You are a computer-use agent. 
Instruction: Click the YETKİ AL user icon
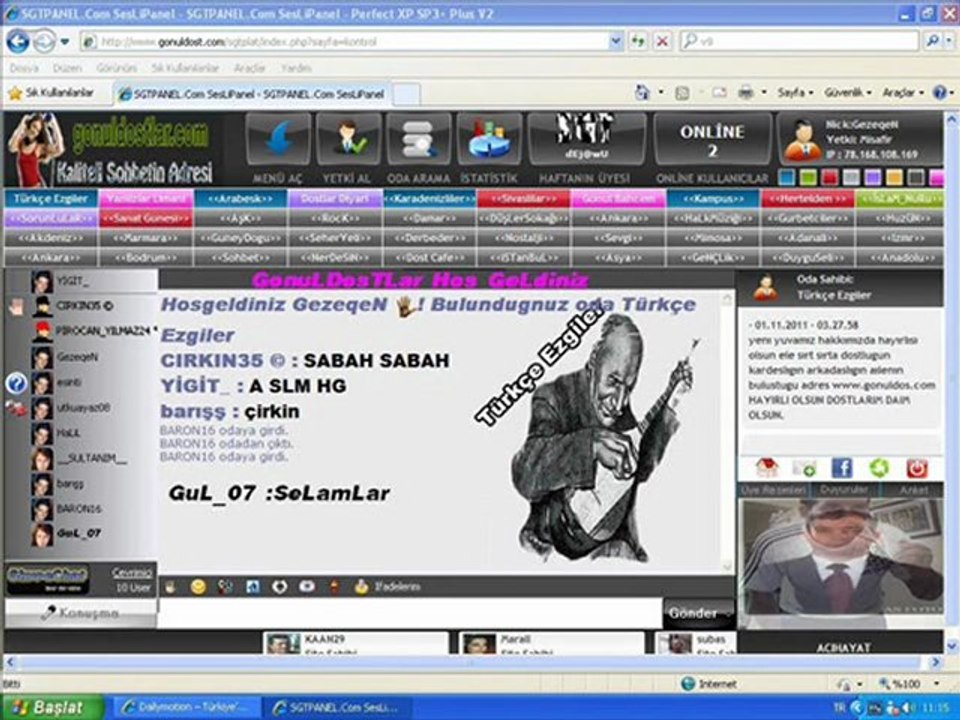tap(348, 139)
